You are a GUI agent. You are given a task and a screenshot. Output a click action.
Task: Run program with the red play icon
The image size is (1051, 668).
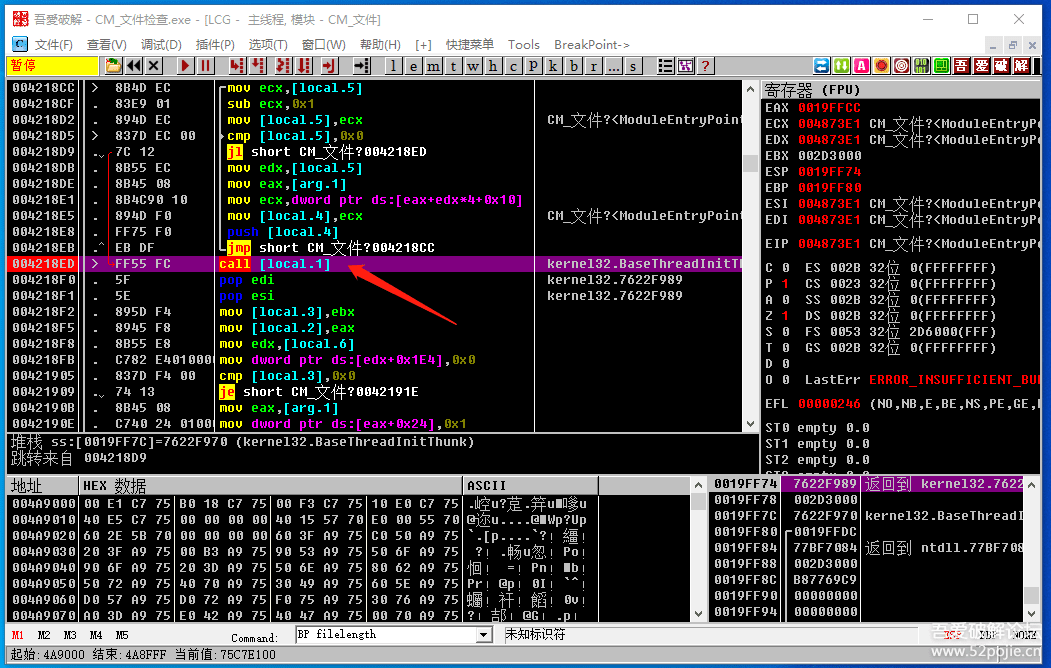[186, 66]
